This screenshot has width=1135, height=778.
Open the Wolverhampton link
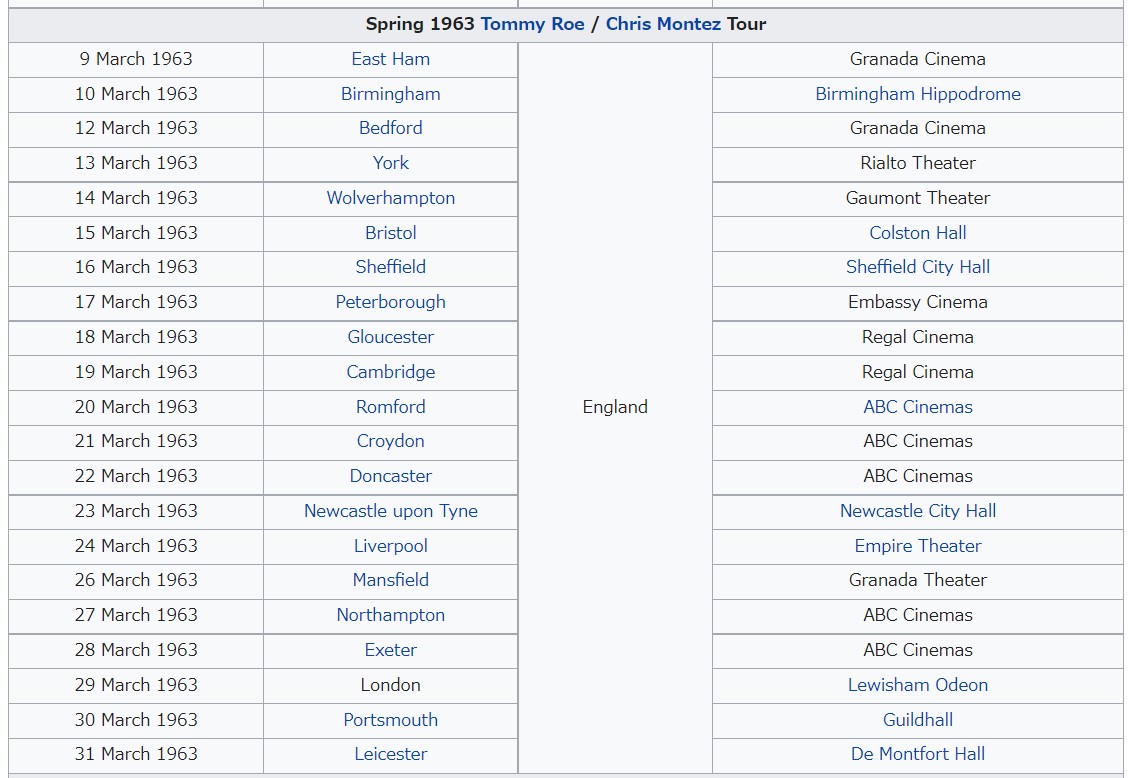[391, 198]
